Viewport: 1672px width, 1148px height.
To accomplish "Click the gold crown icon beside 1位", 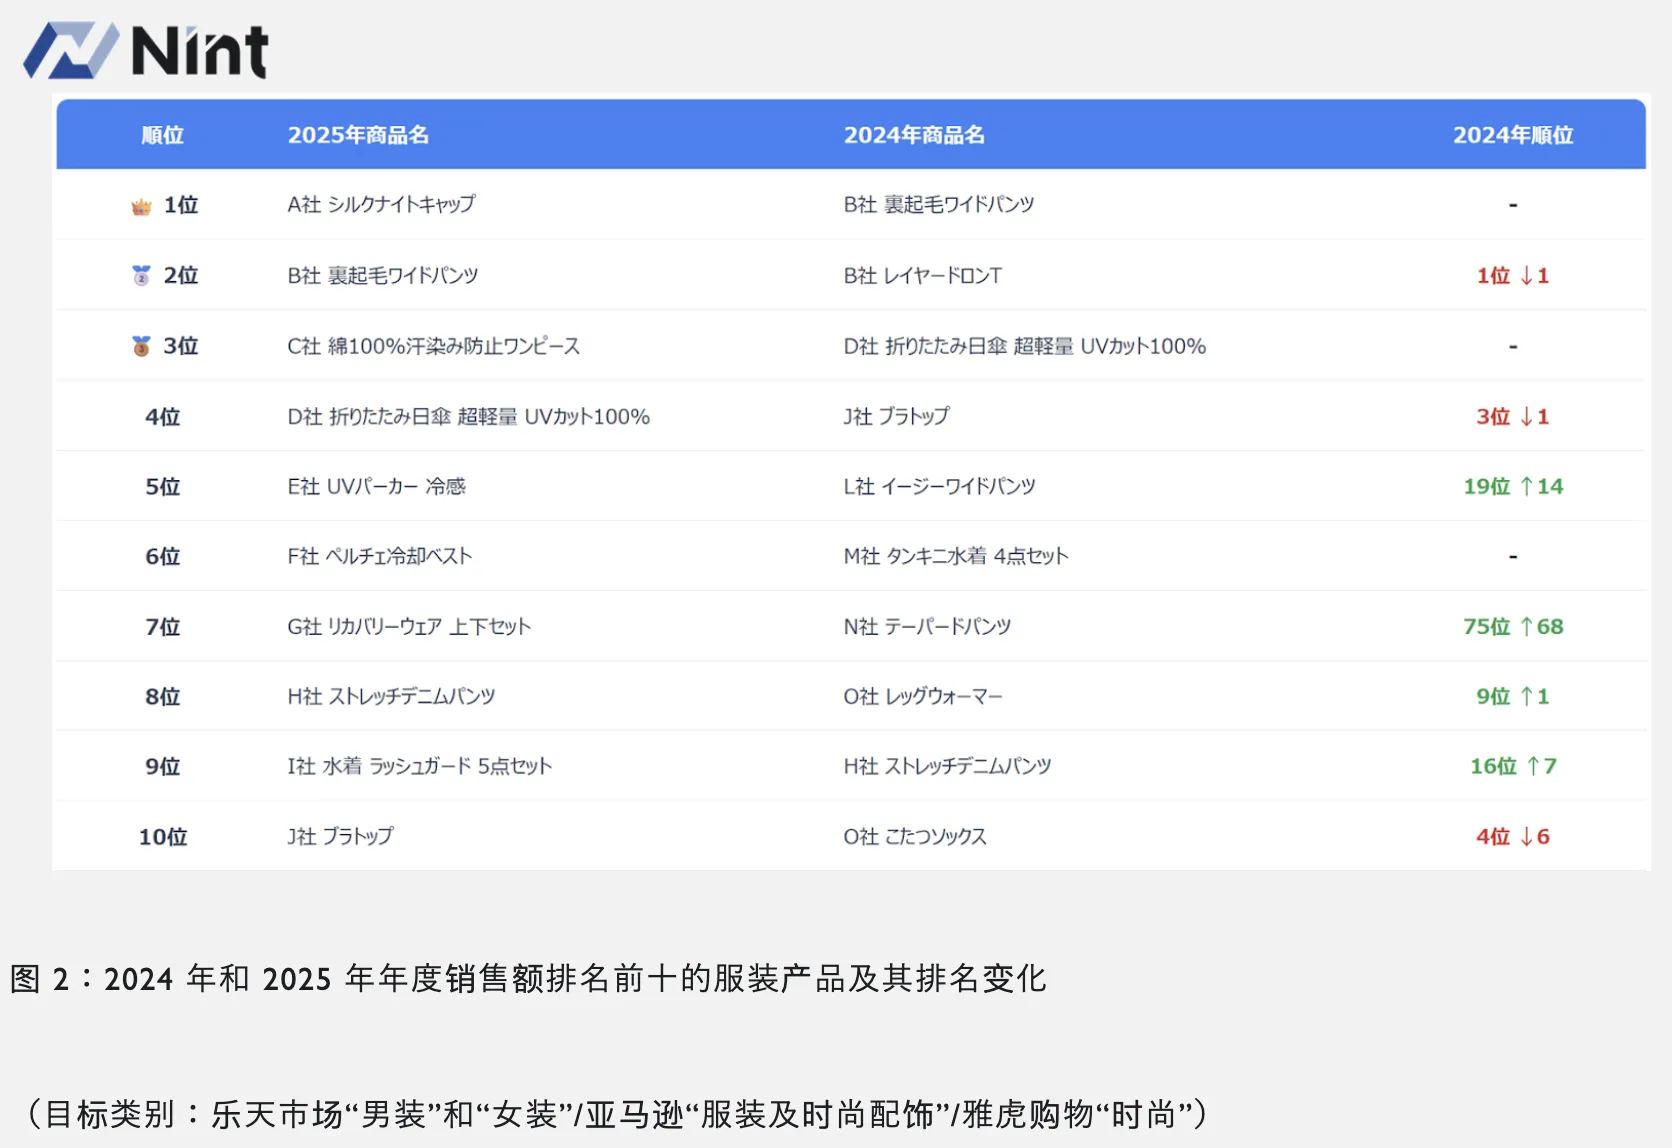I will point(141,207).
